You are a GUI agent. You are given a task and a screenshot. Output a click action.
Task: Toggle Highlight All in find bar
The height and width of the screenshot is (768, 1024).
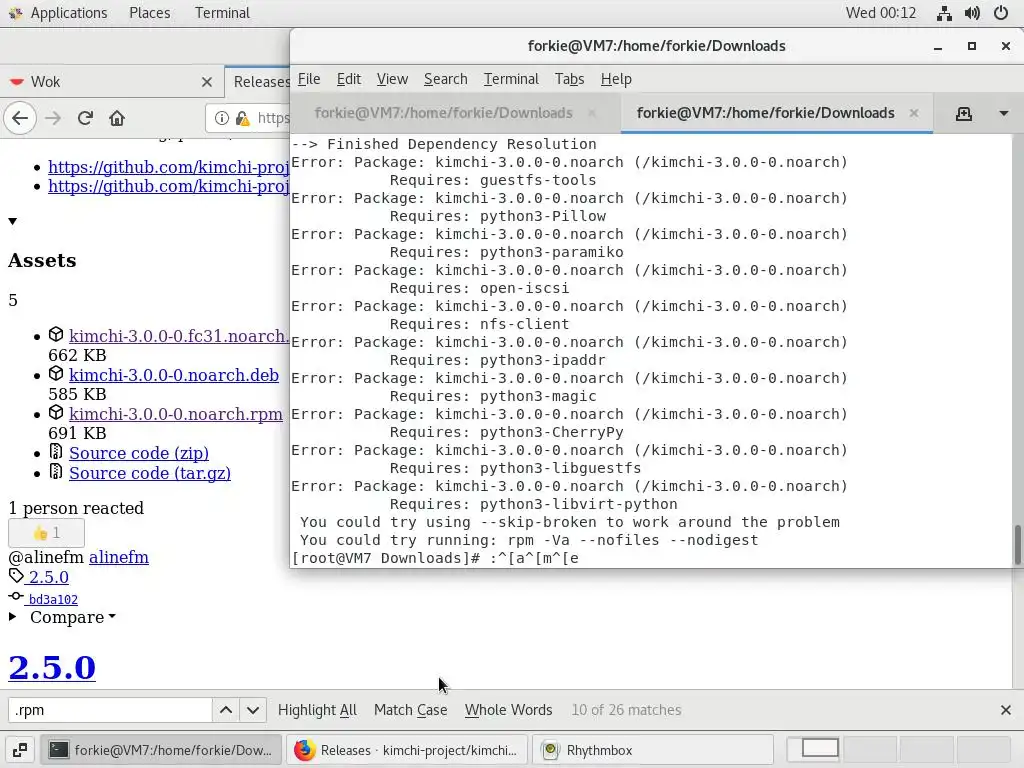coord(317,710)
